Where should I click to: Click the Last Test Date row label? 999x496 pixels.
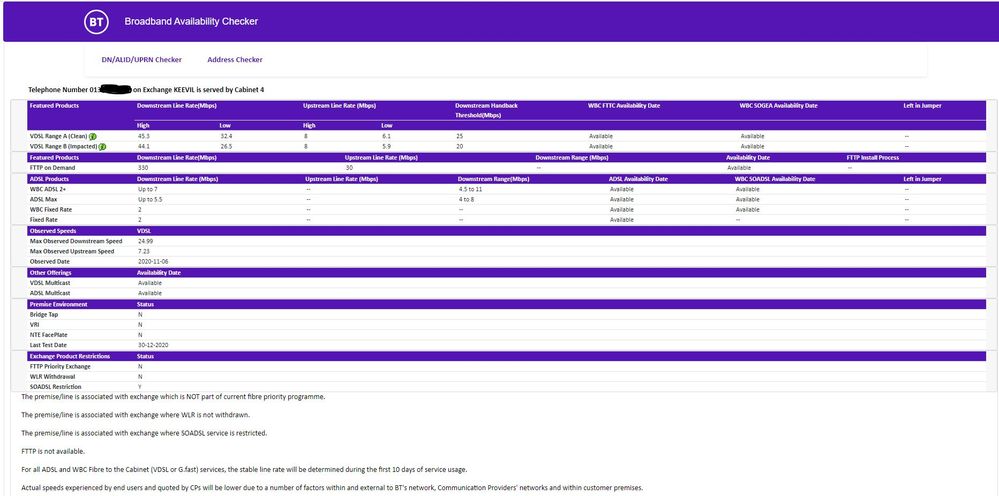coord(49,344)
